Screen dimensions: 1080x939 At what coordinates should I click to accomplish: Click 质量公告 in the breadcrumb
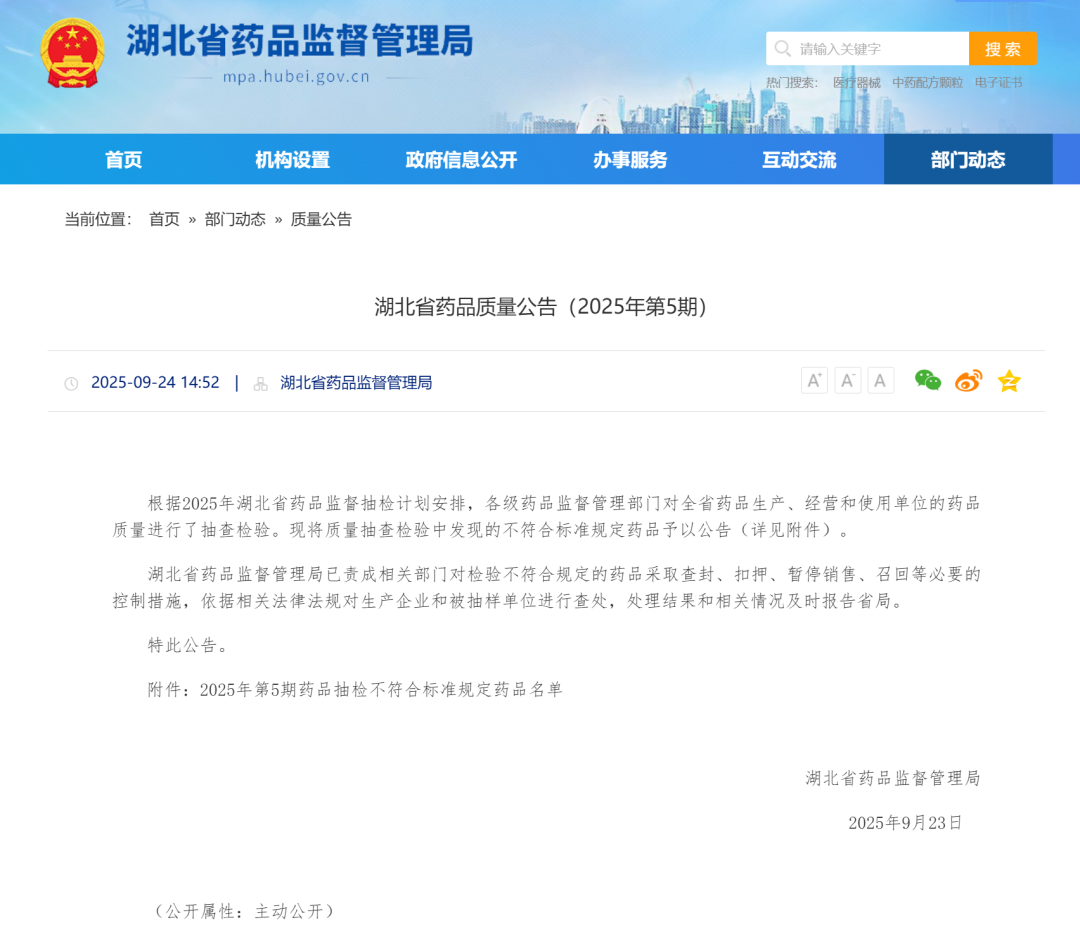(x=321, y=219)
